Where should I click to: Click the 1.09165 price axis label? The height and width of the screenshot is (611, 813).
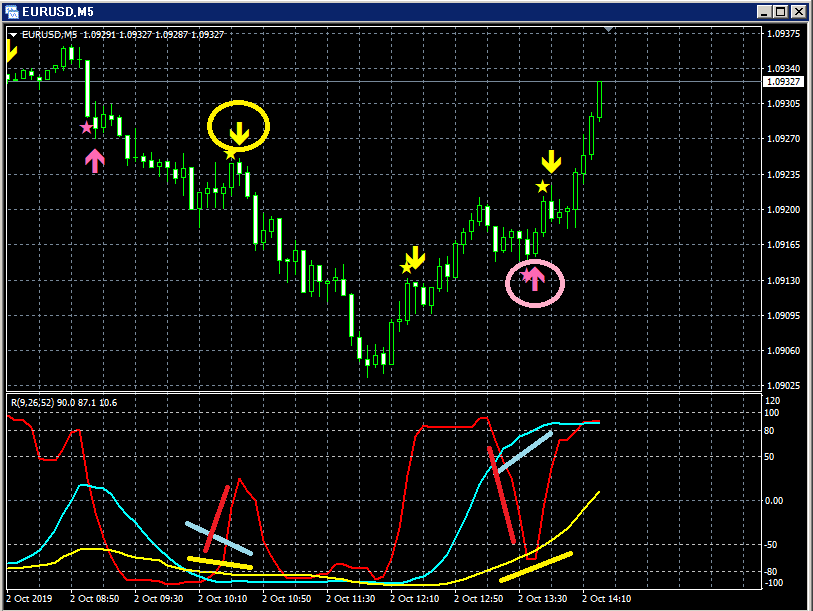point(783,244)
